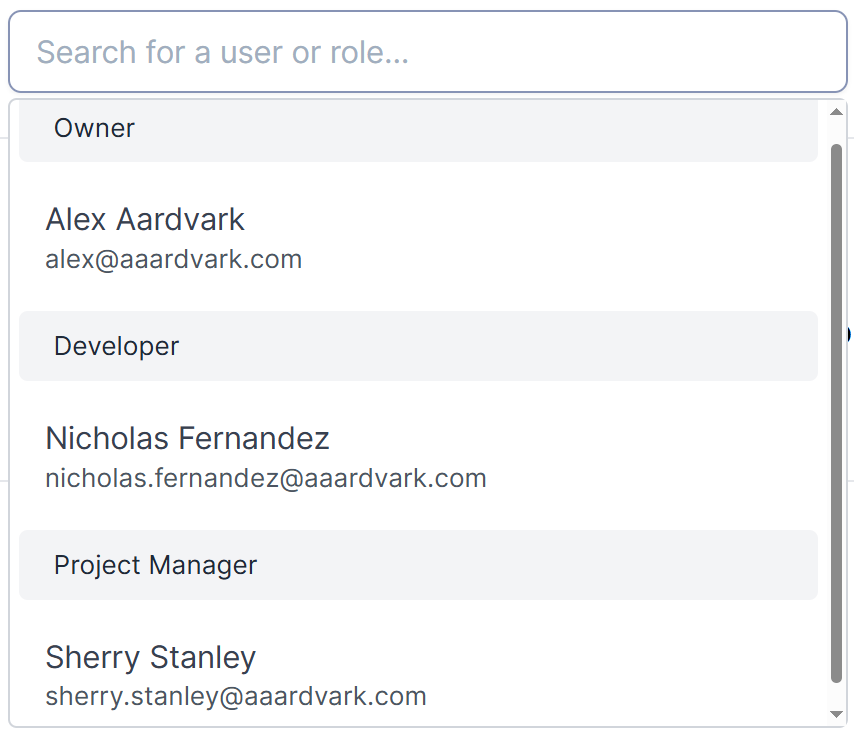Click the email nicholas.fernandez@aaardvark.com
The image size is (854, 734).
point(265,478)
